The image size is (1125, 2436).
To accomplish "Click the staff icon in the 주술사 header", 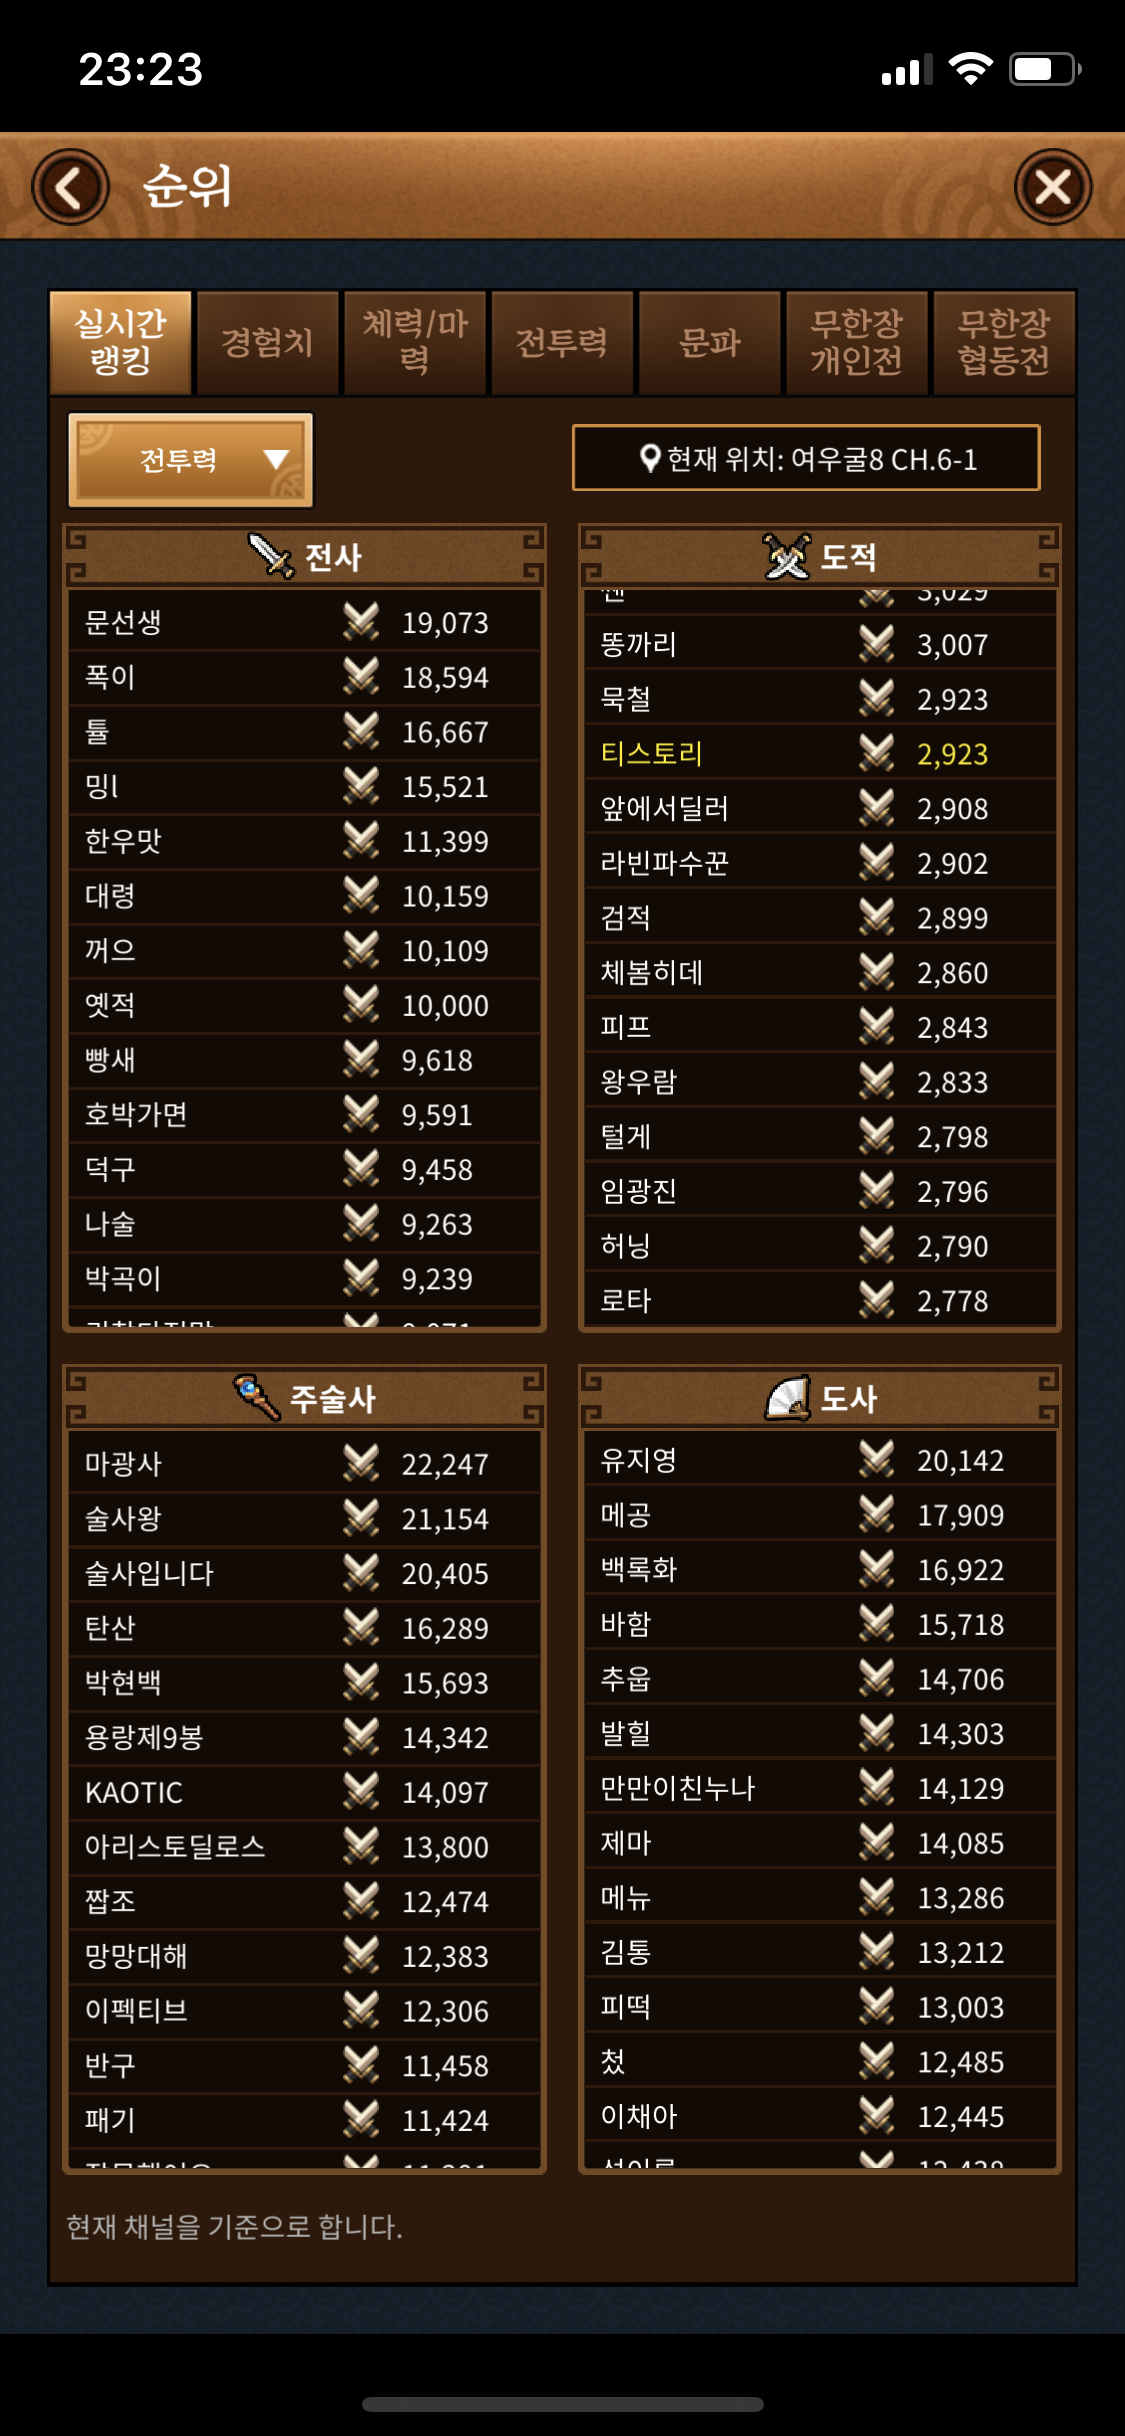I will (257, 1397).
